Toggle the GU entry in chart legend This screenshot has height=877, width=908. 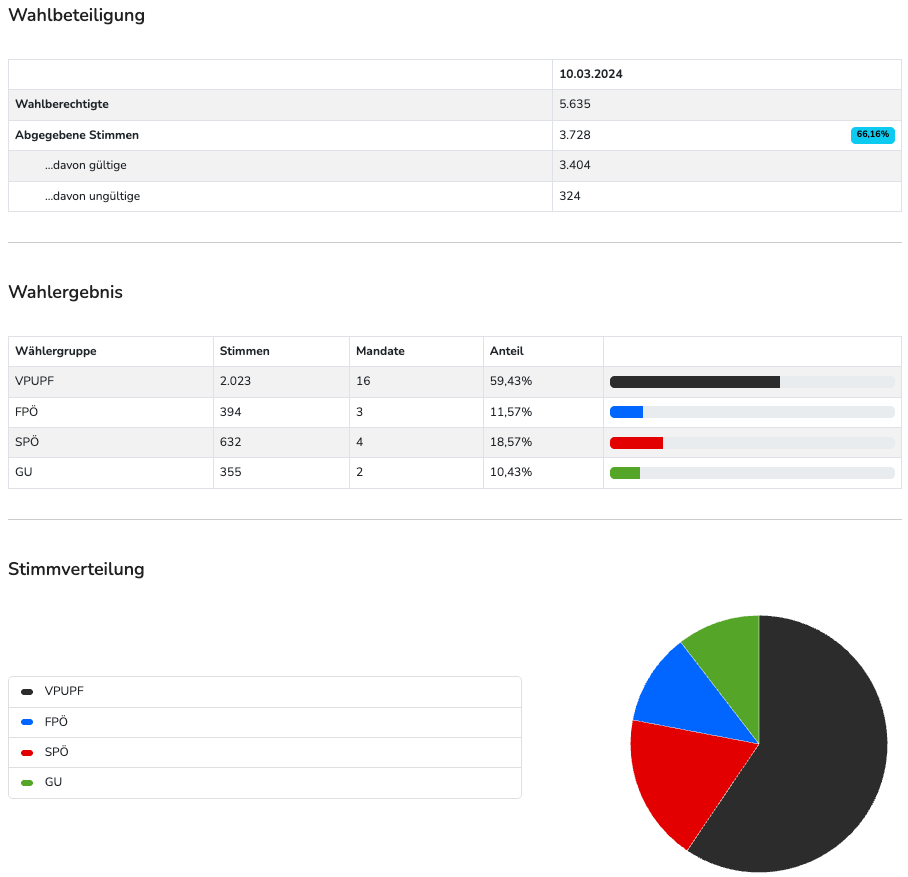click(53, 782)
